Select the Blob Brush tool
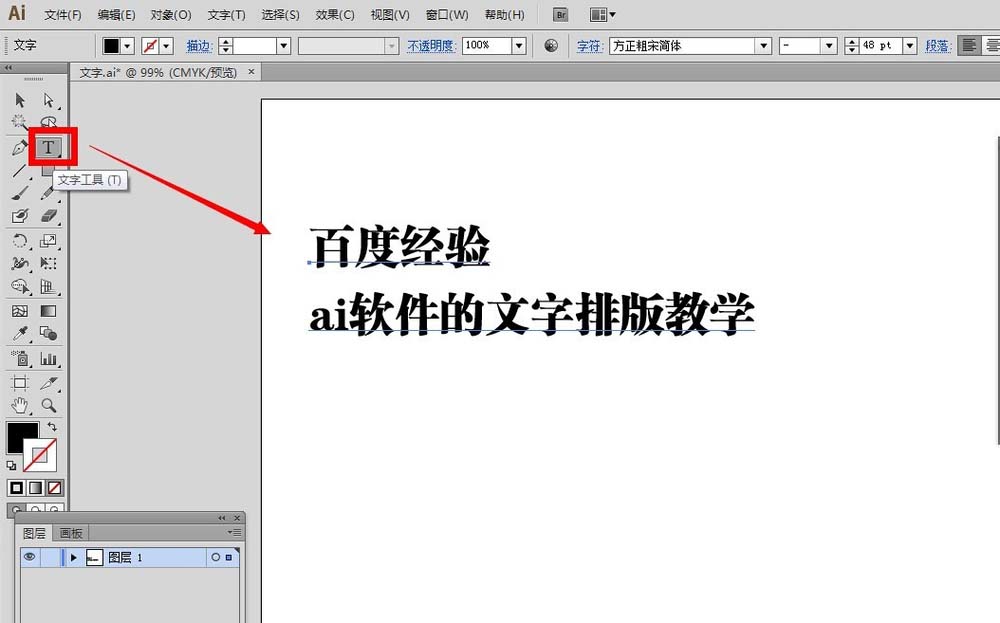This screenshot has width=1000, height=623. (20, 216)
